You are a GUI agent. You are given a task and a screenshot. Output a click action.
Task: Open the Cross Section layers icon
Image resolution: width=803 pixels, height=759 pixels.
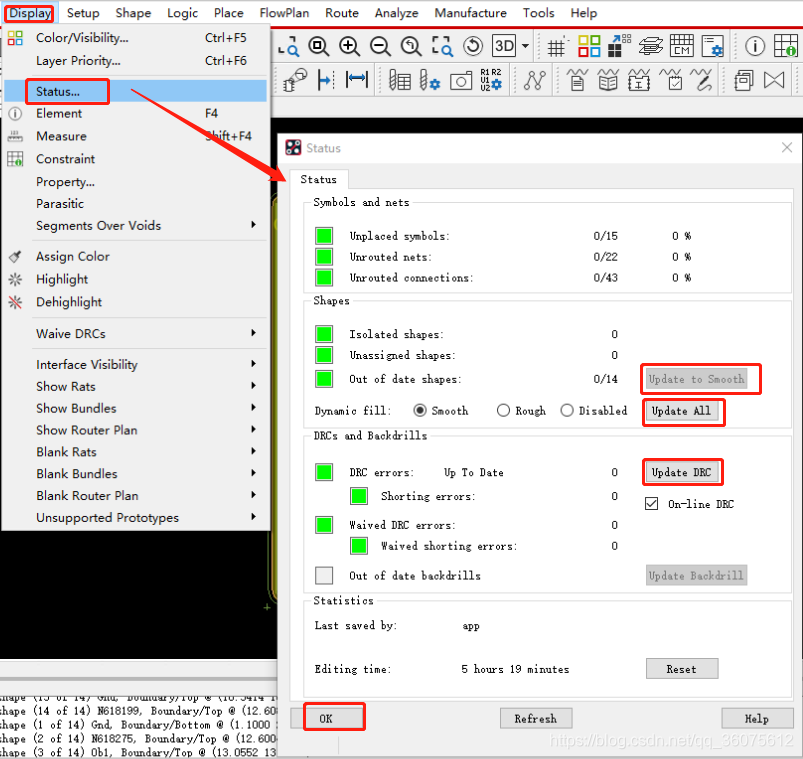click(650, 47)
